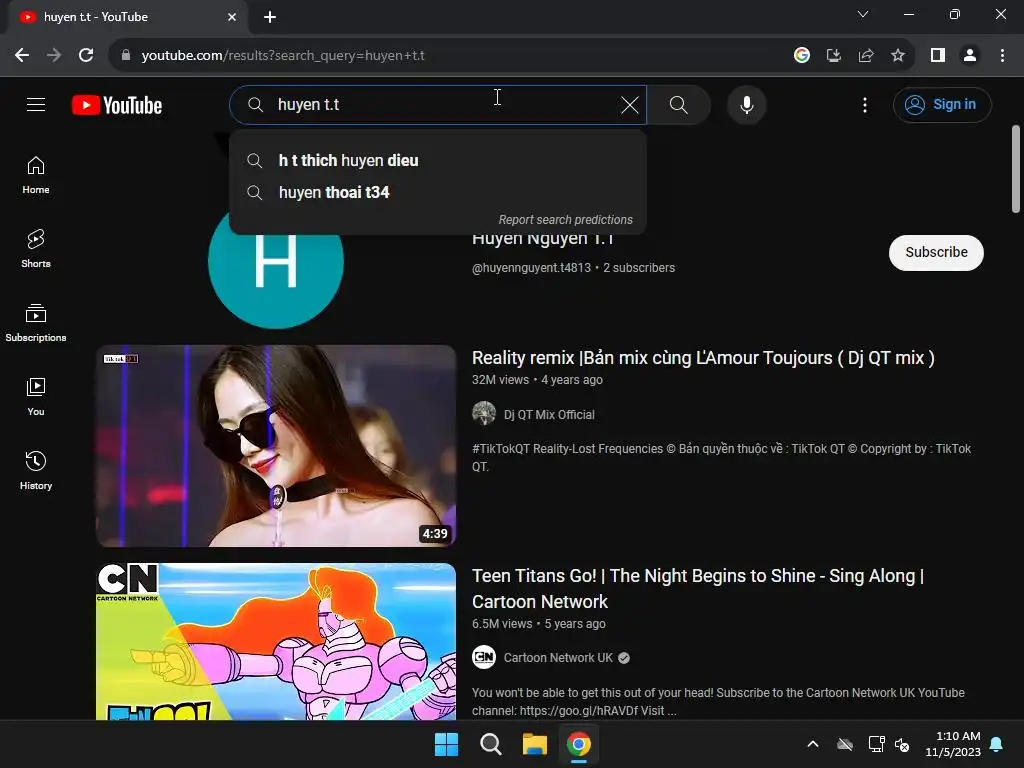Open Windows taskbar search
1024x768 pixels.
490,744
